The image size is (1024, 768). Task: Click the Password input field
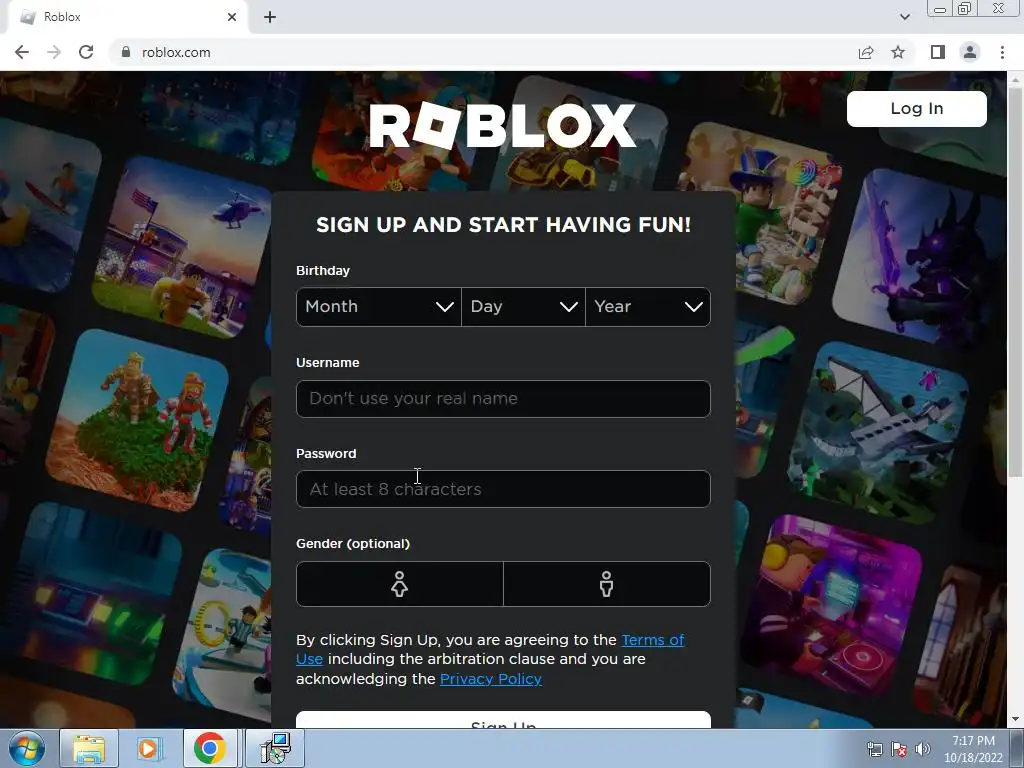[x=503, y=489]
